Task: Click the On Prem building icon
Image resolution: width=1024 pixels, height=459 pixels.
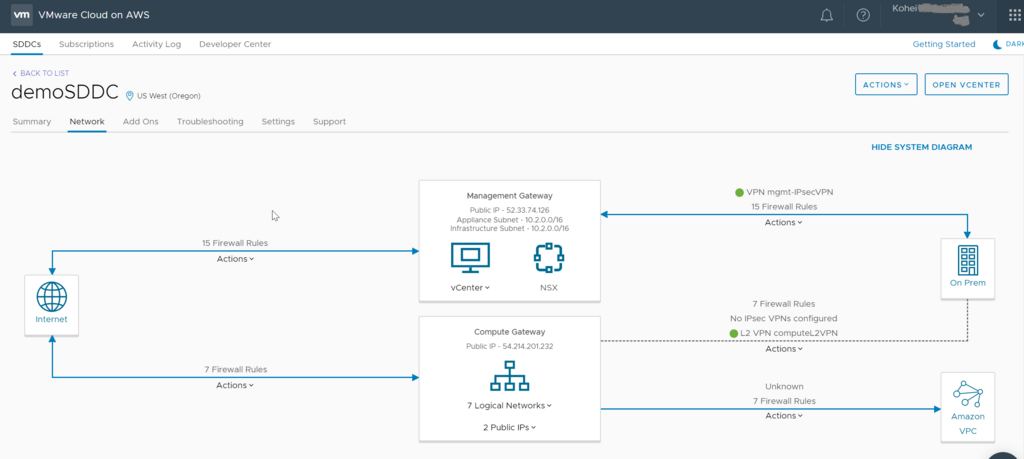Action: 967,261
